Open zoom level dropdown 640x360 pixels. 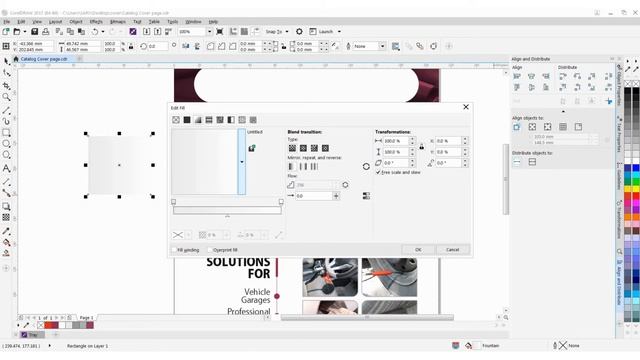pos(209,31)
